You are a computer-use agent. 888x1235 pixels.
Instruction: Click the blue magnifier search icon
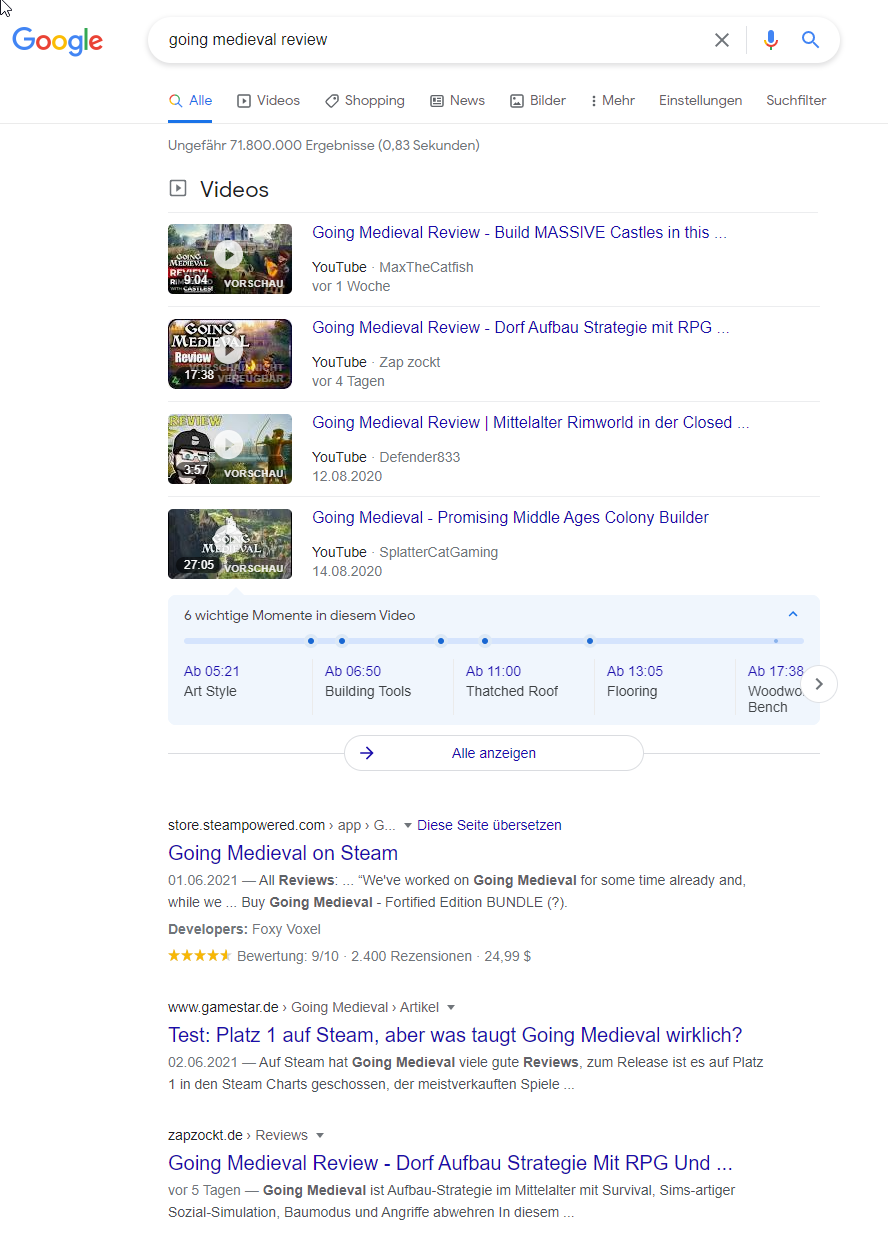[x=810, y=40]
